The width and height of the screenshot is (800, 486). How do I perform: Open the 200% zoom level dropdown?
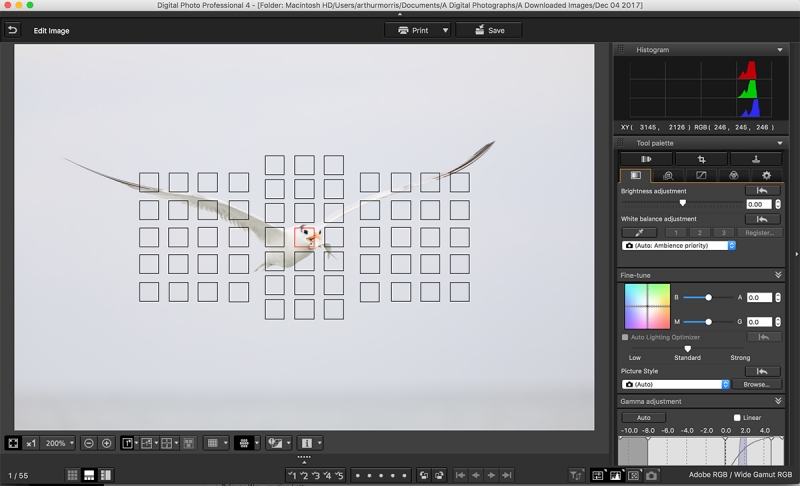[x=58, y=443]
